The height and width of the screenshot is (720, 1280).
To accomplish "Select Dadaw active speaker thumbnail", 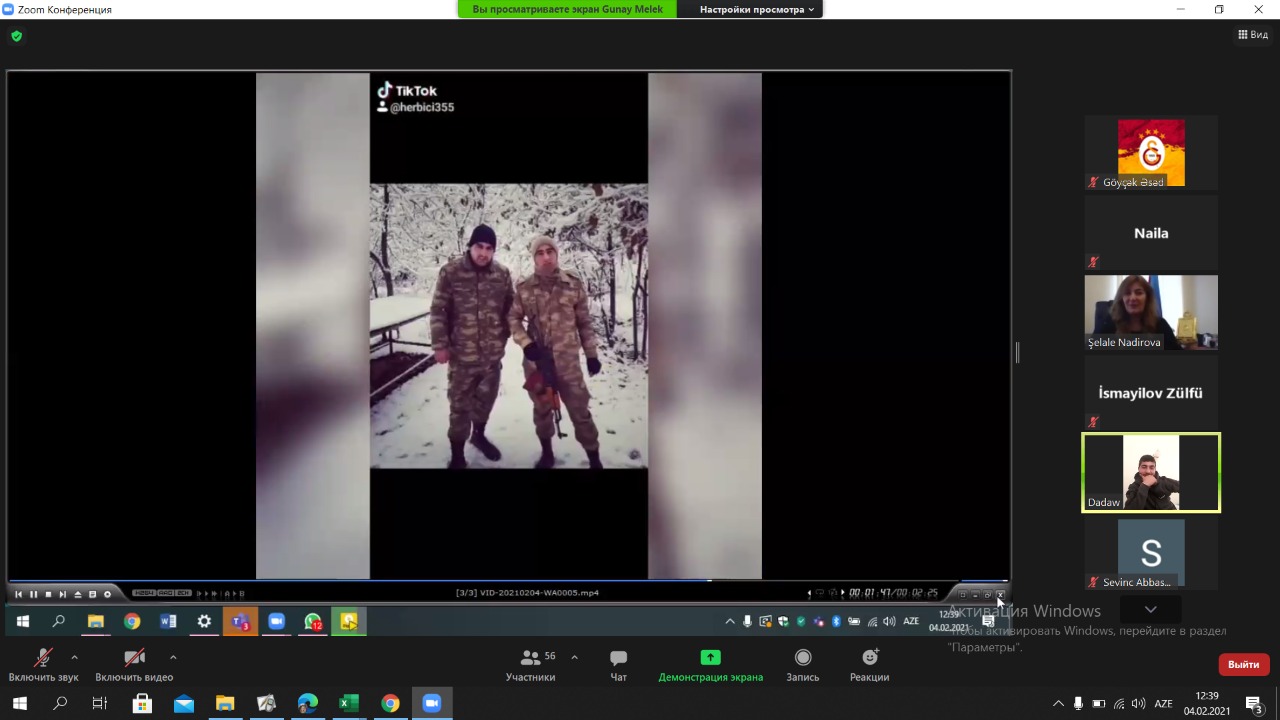I will [1151, 472].
